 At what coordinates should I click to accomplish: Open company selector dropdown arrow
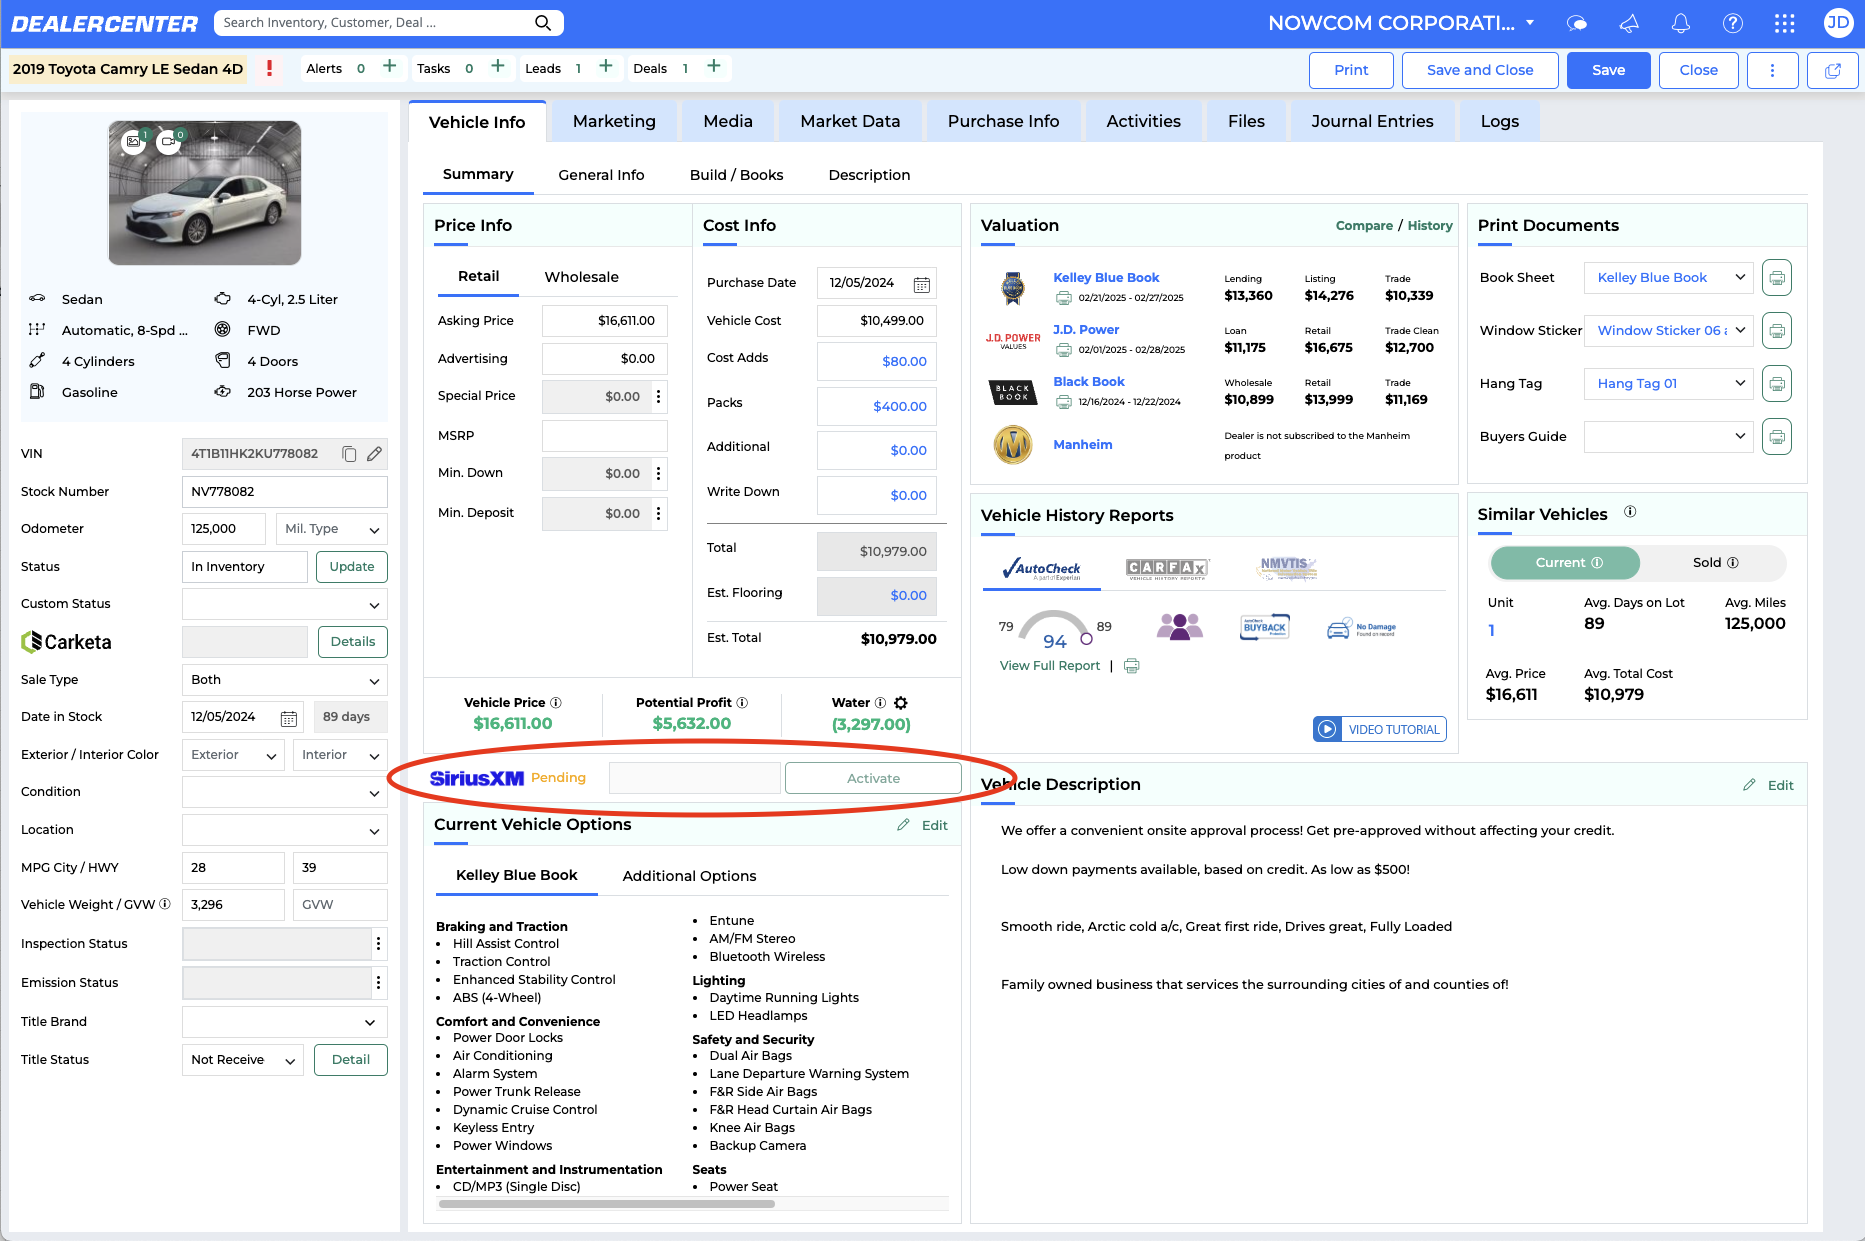1530,23
